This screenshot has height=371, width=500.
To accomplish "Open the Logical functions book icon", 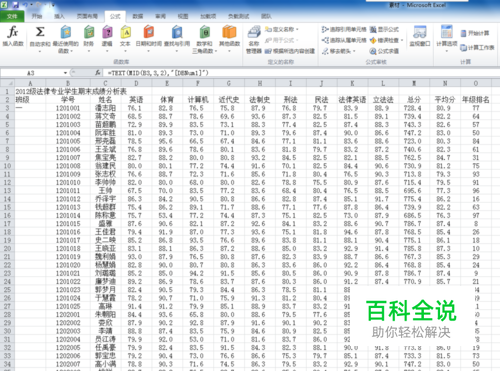I will point(107,32).
